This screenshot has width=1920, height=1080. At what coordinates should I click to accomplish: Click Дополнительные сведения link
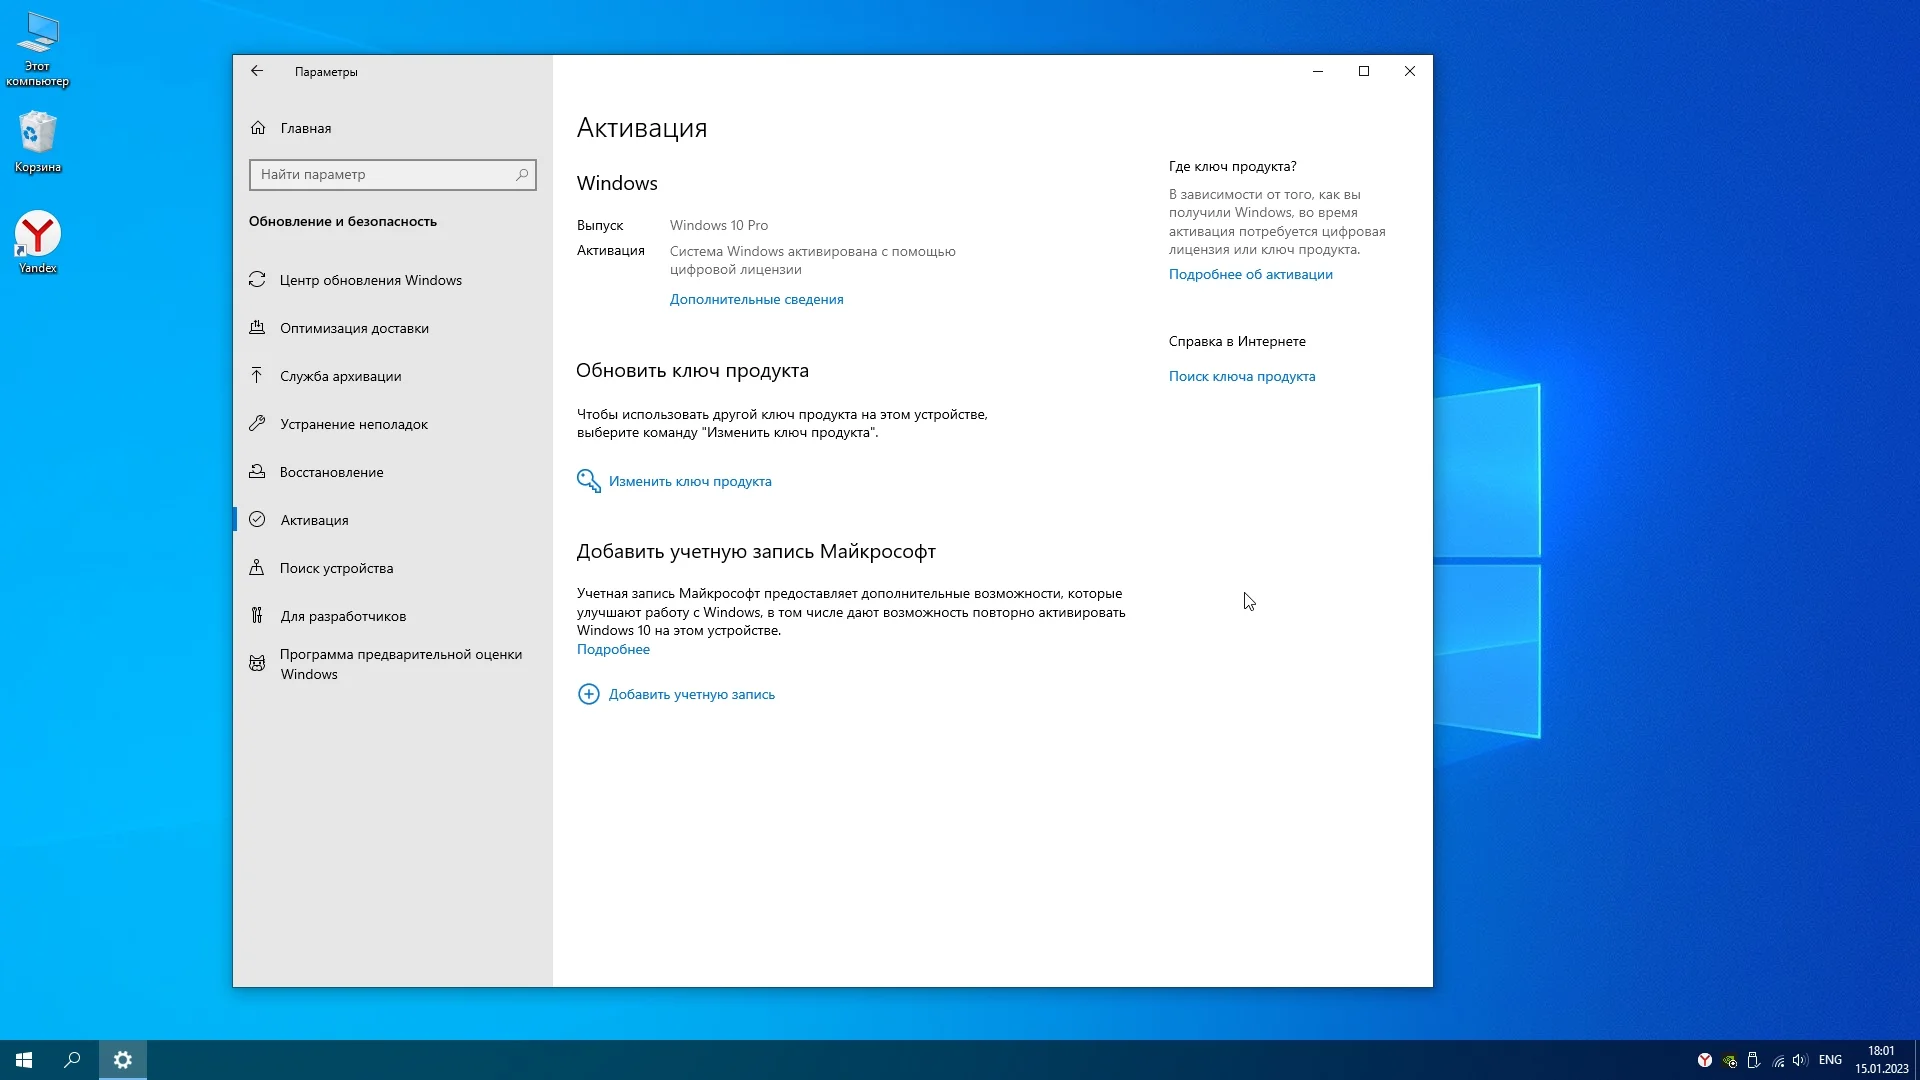pos(756,299)
